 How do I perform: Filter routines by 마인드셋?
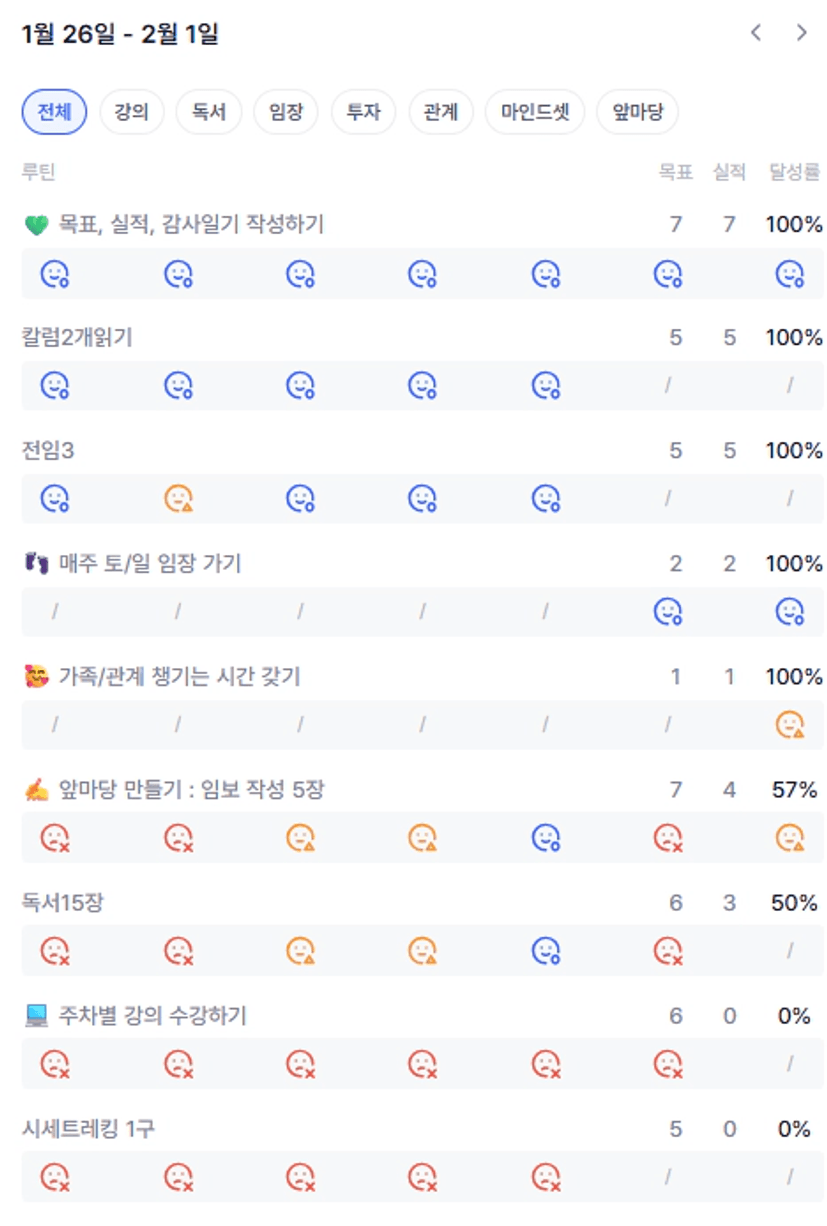point(535,112)
